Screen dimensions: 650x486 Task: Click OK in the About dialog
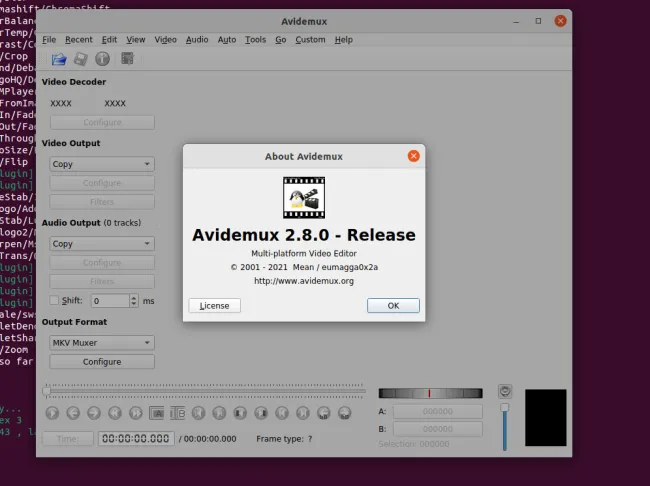click(393, 306)
